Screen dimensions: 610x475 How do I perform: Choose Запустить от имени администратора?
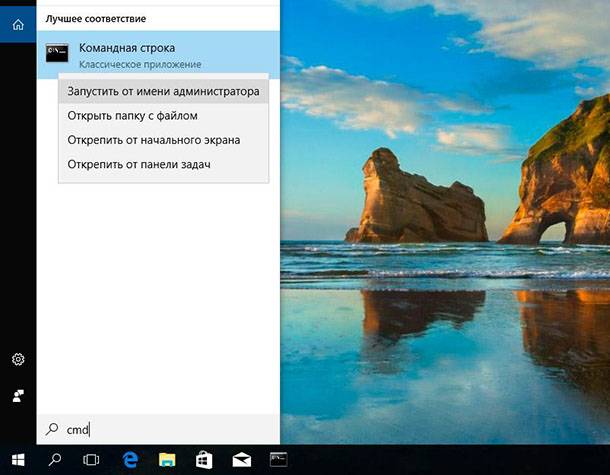163,91
